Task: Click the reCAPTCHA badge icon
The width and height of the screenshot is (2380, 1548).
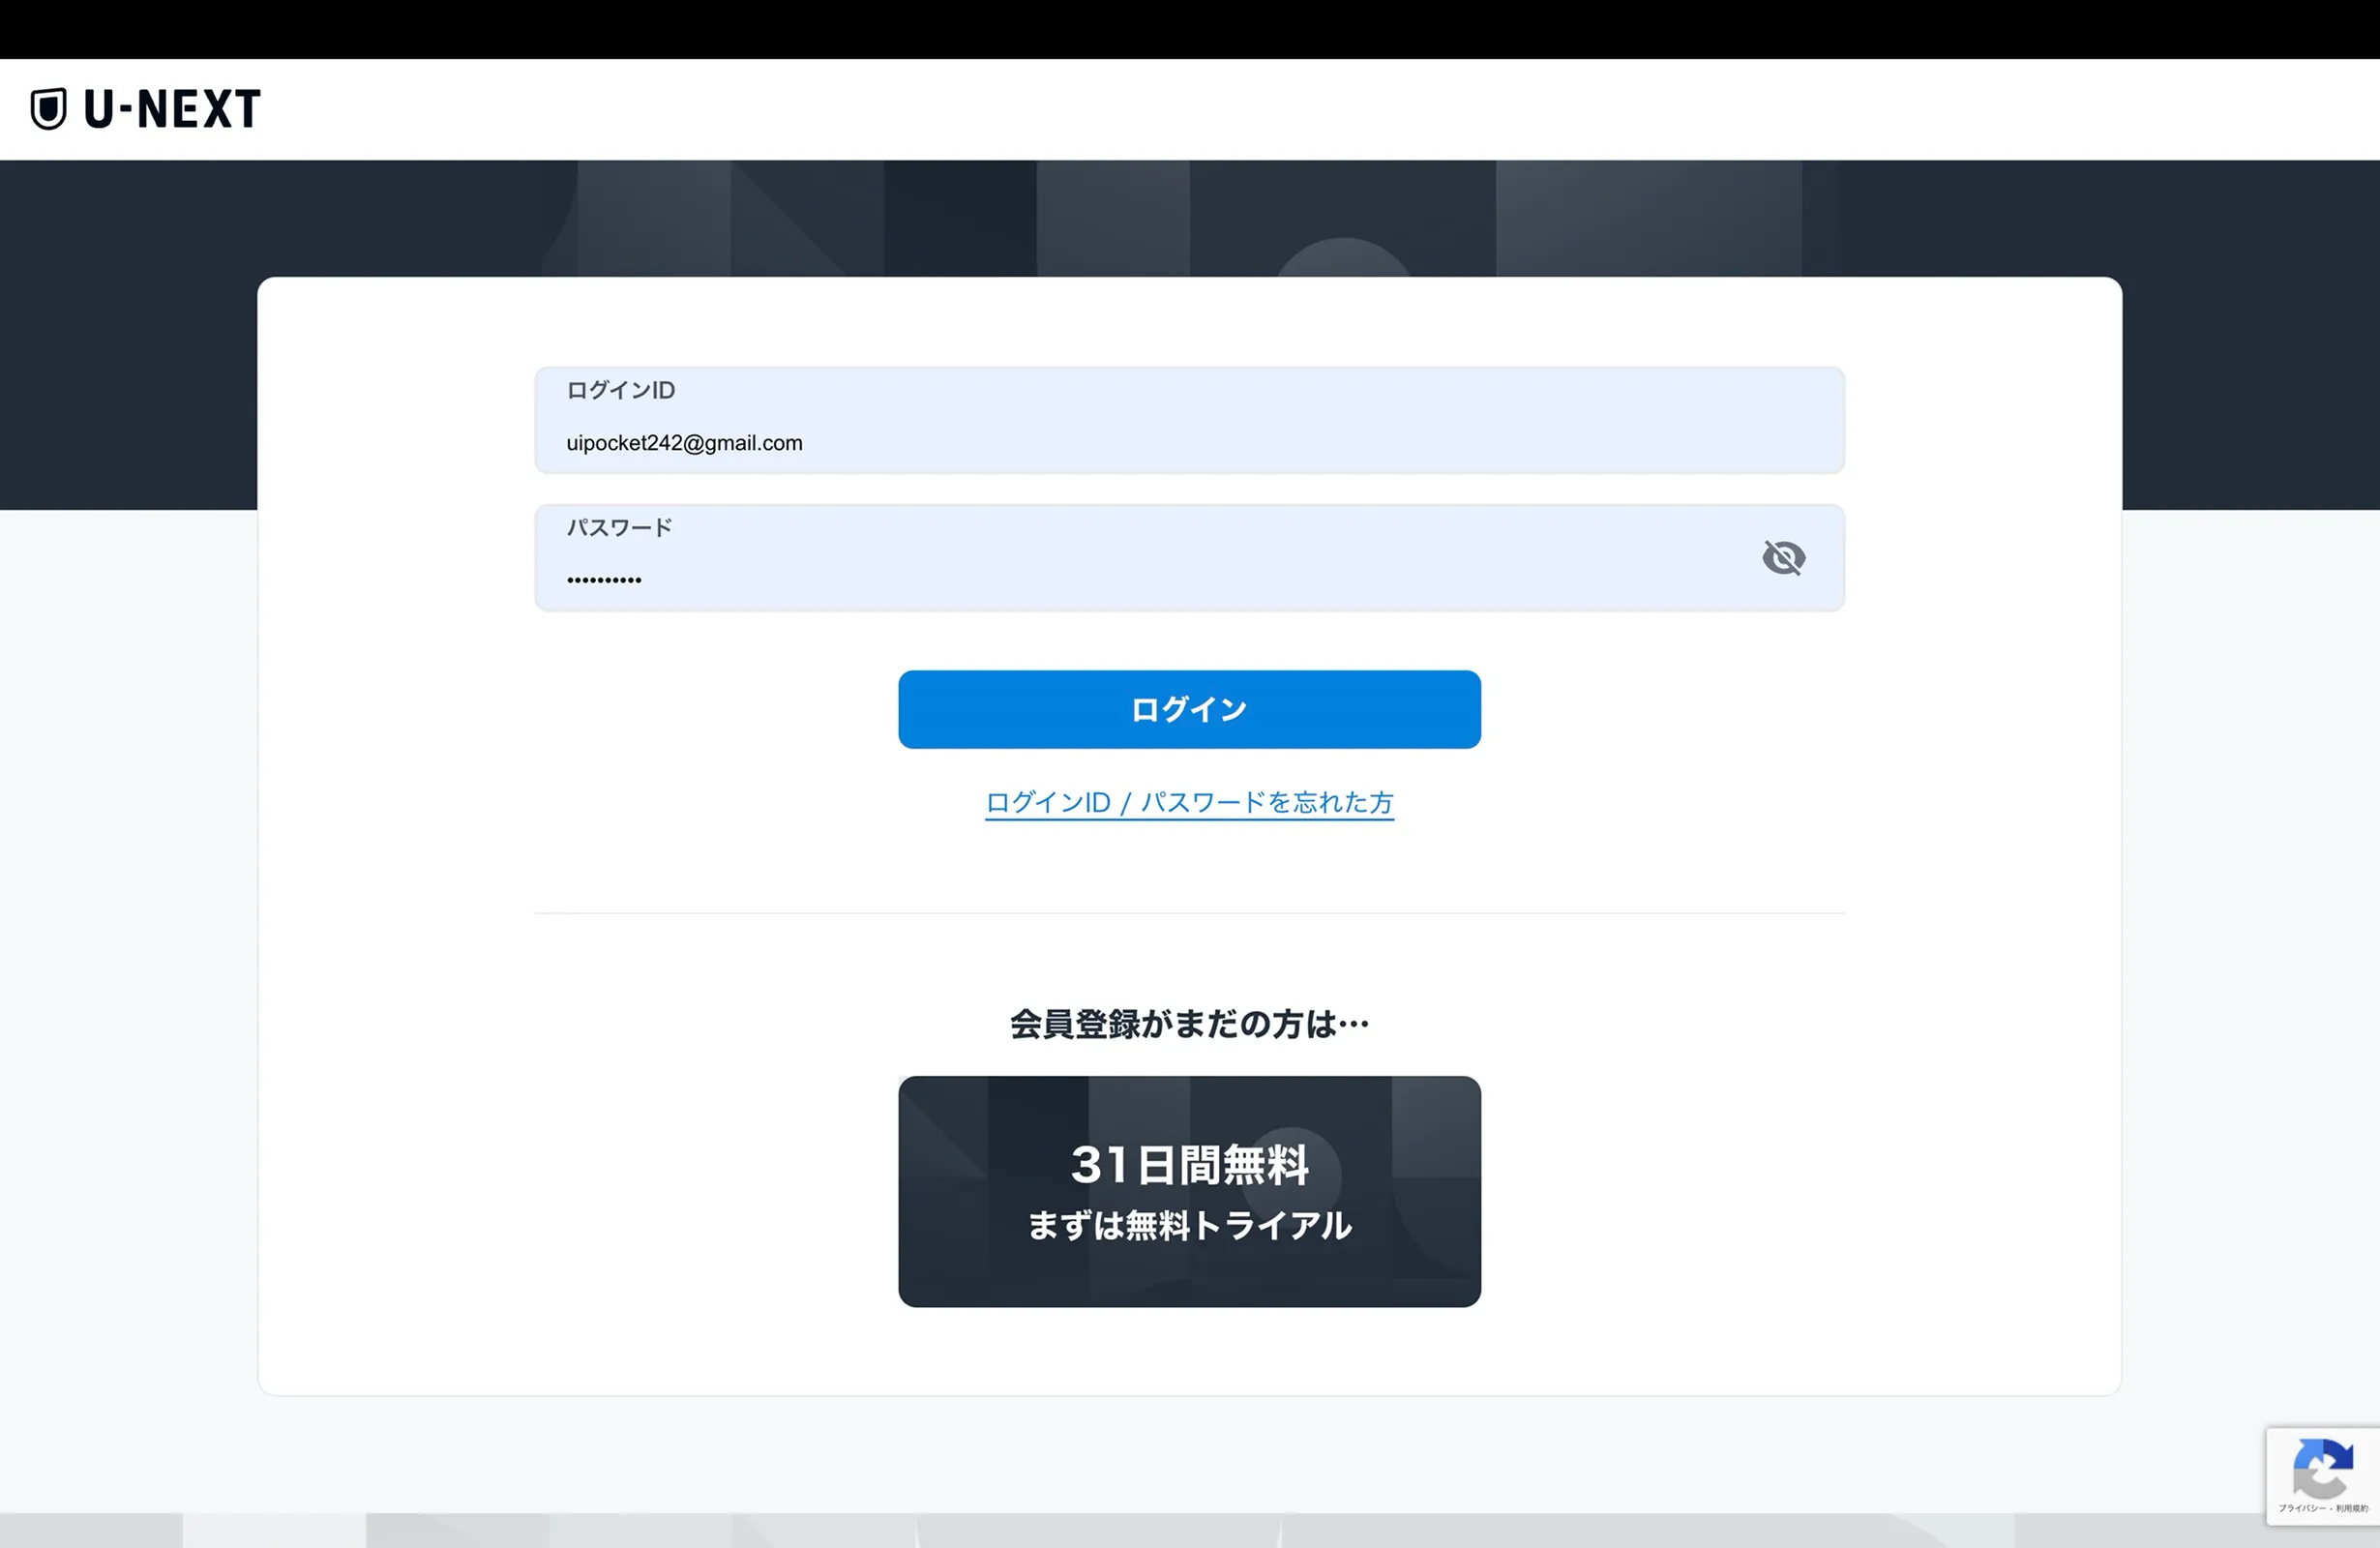Action: tap(2323, 1469)
